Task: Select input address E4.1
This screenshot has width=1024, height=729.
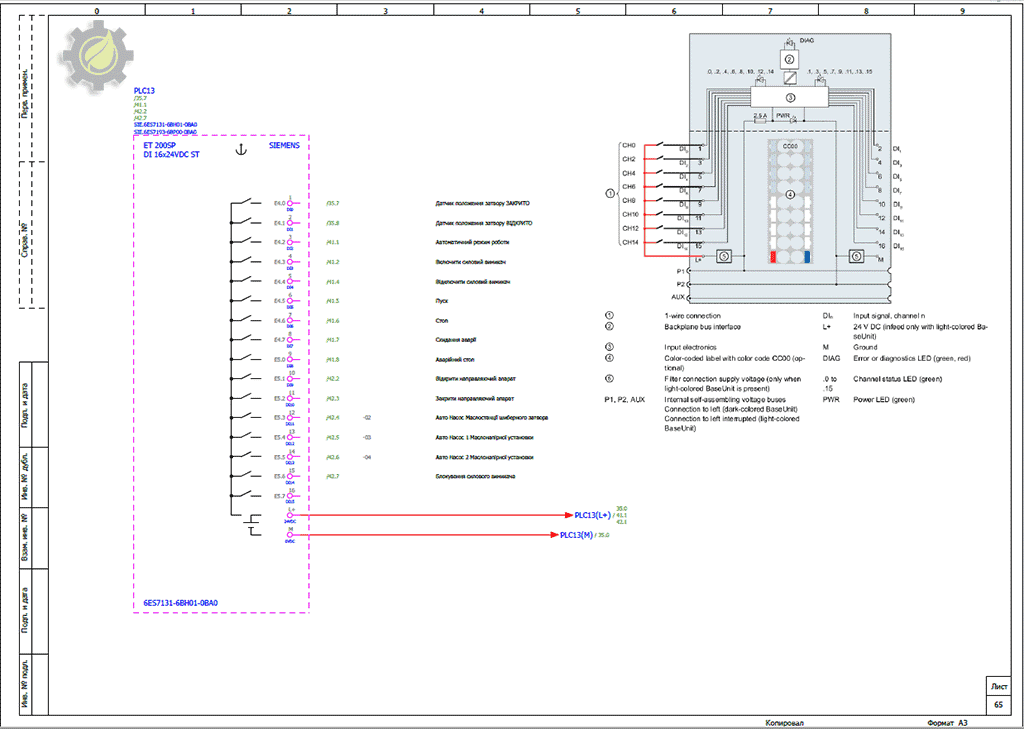Action: click(x=279, y=223)
